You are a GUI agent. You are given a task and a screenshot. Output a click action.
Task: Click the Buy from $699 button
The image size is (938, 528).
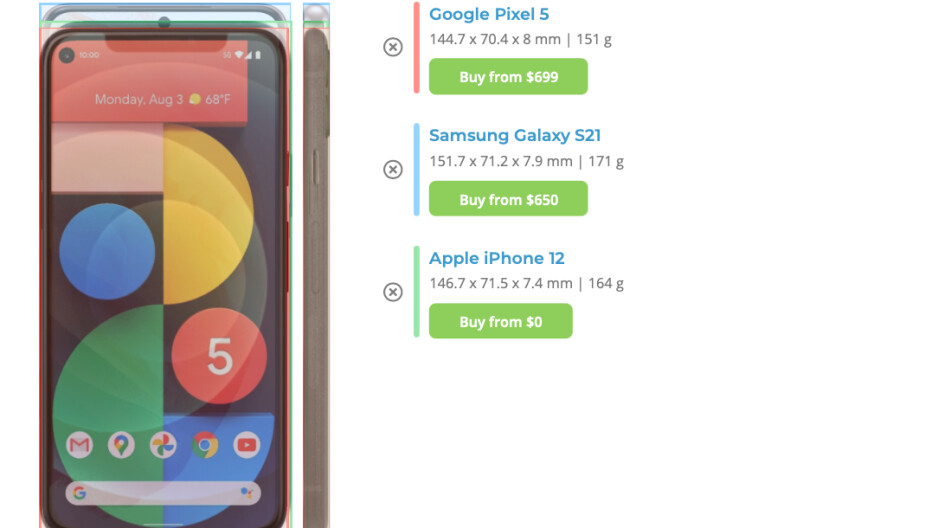pos(508,77)
